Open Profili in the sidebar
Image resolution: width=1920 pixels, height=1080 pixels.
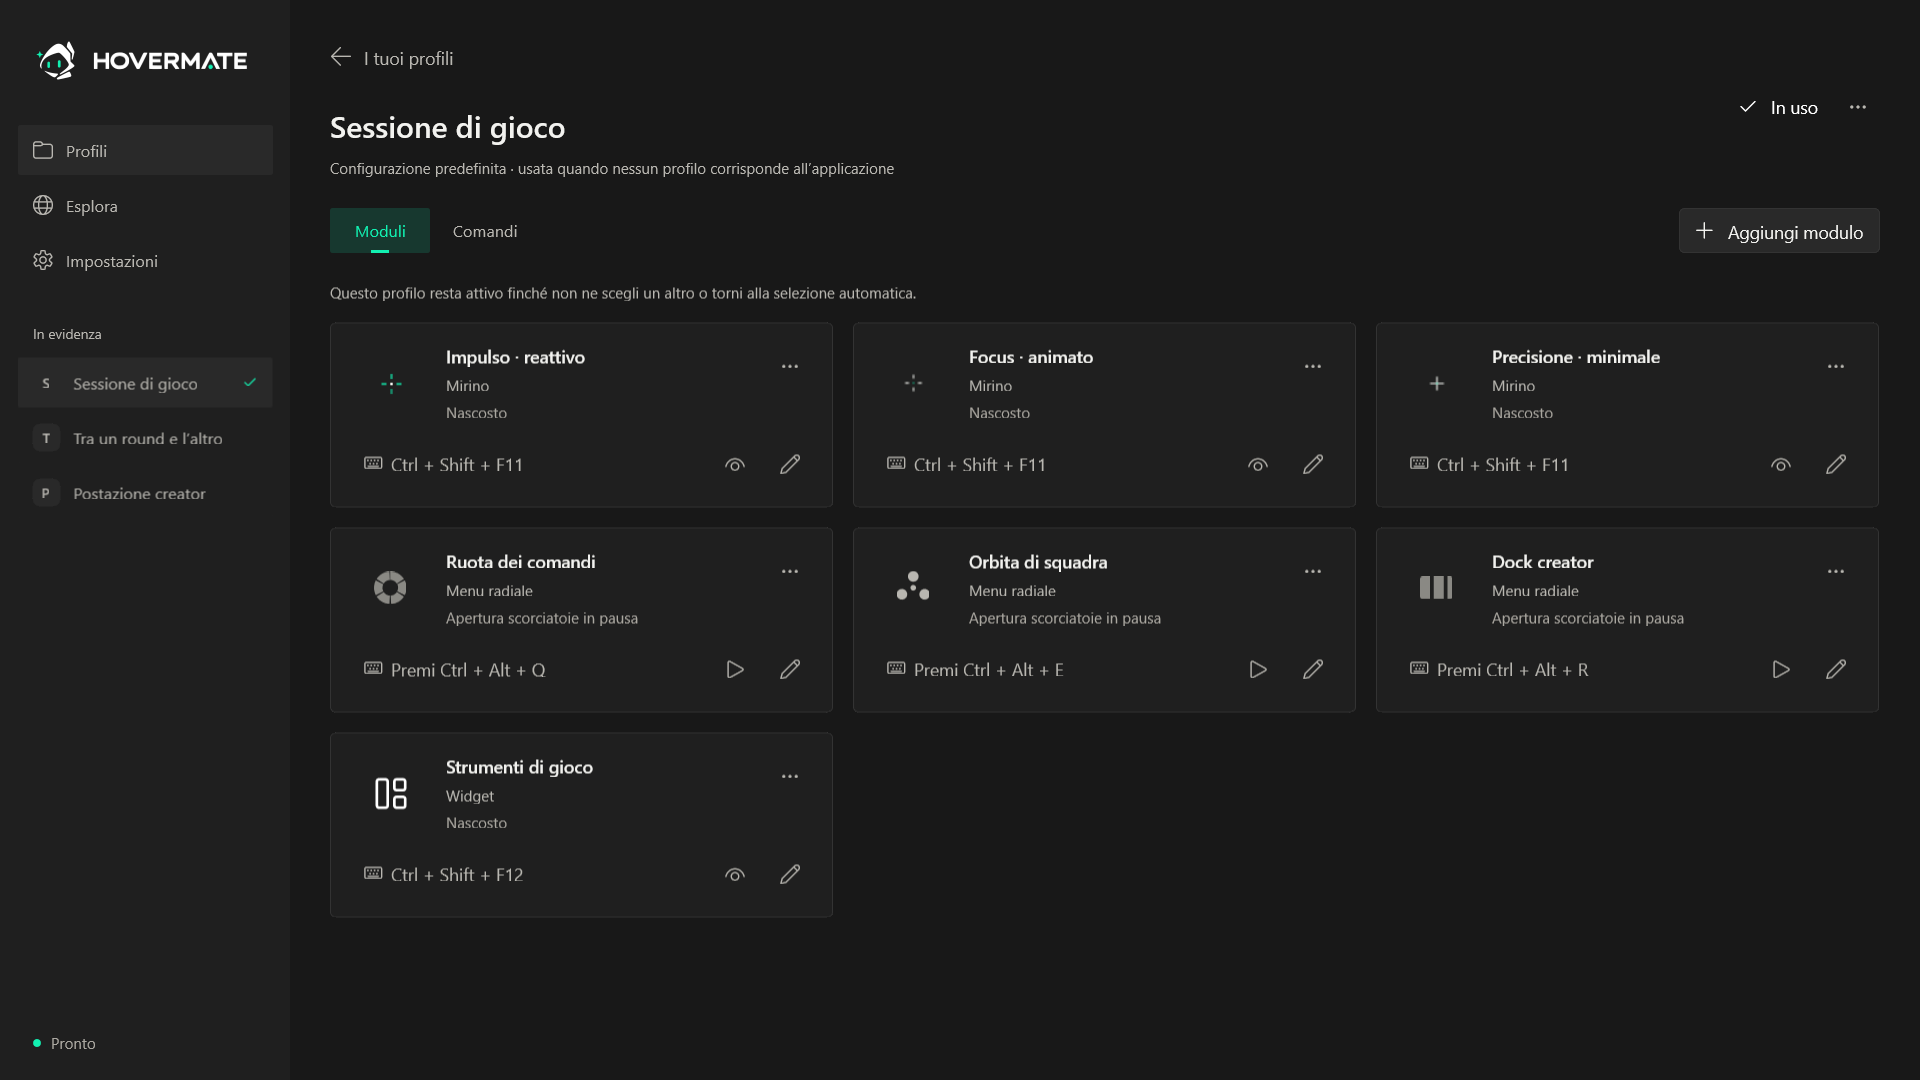click(145, 150)
